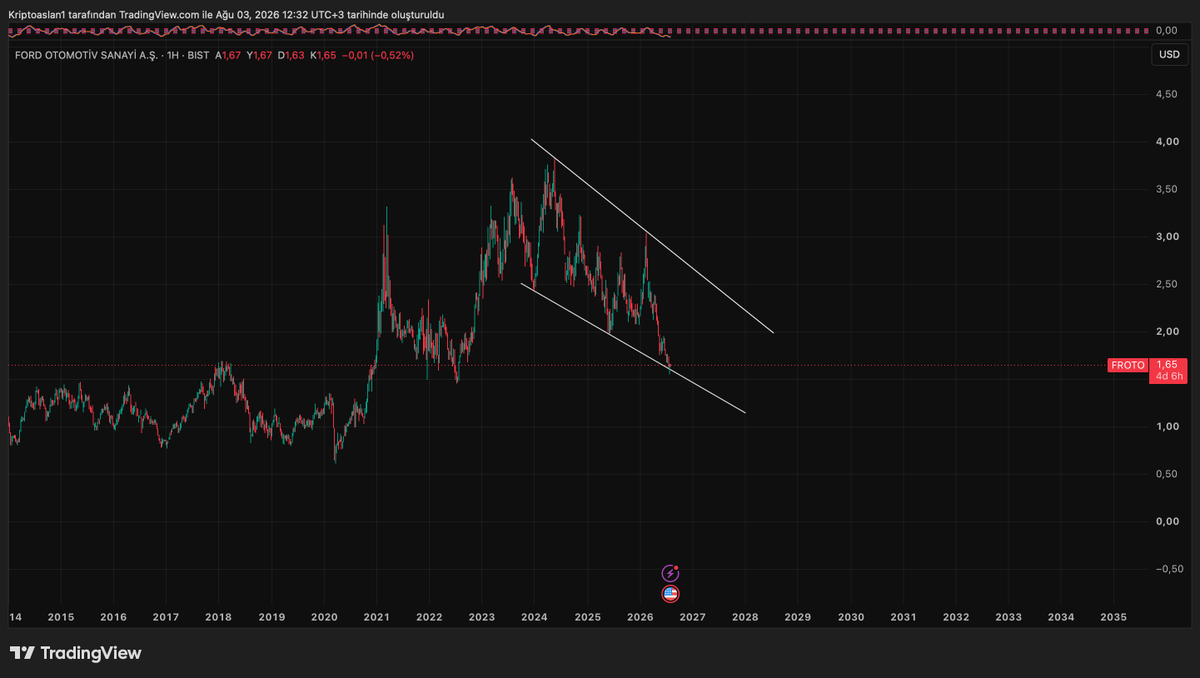This screenshot has height=678, width=1200.
Task: Click the oscillator line in top indicator pane
Action: pos(340,31)
